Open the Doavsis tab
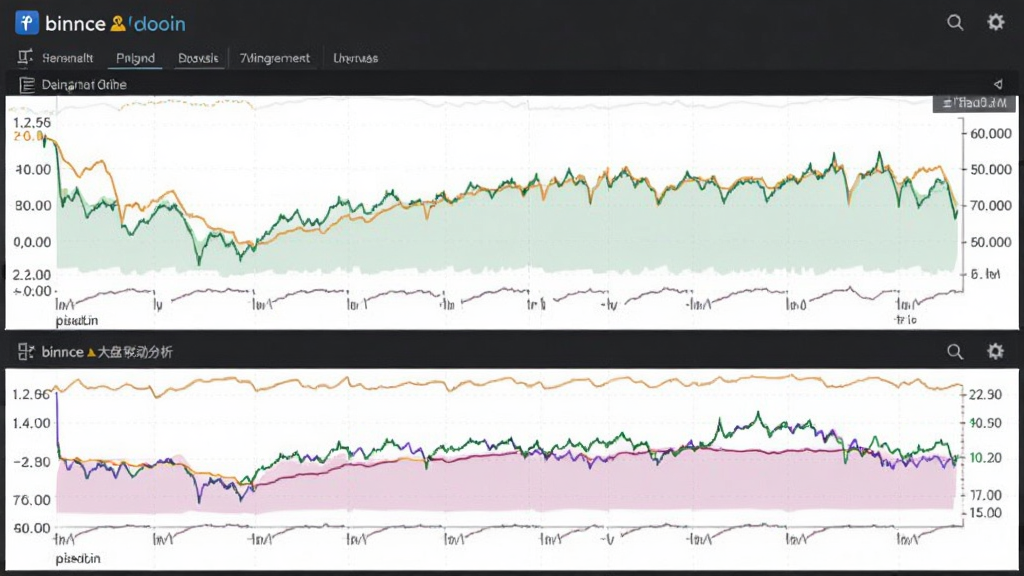Image resolution: width=1024 pixels, height=576 pixels. click(198, 58)
